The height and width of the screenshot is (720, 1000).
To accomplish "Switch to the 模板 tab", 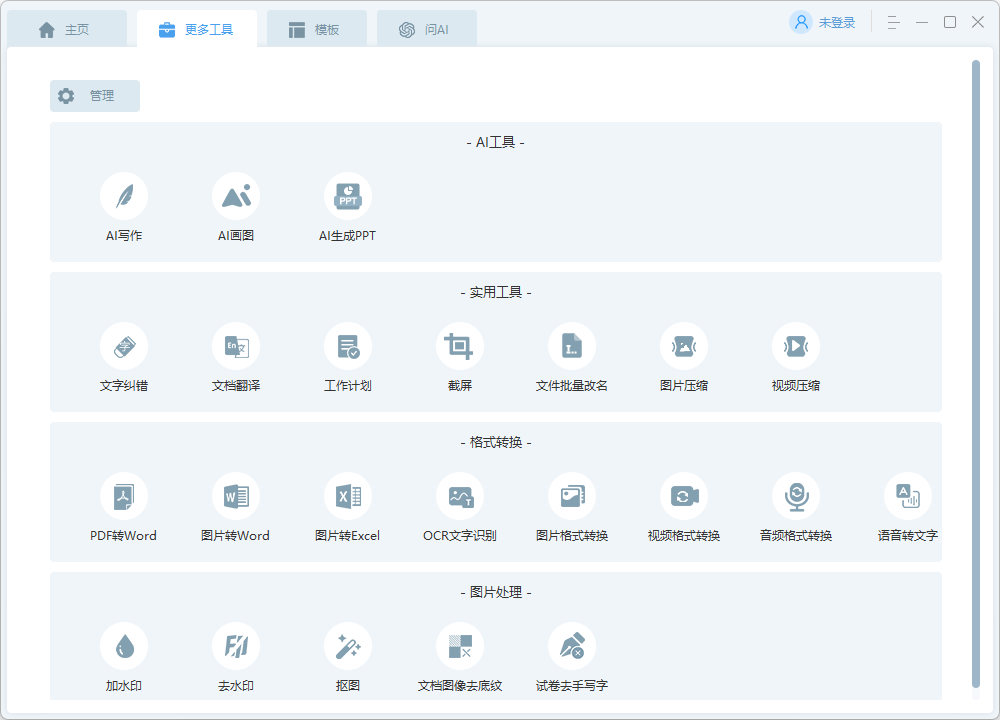I will pos(316,29).
